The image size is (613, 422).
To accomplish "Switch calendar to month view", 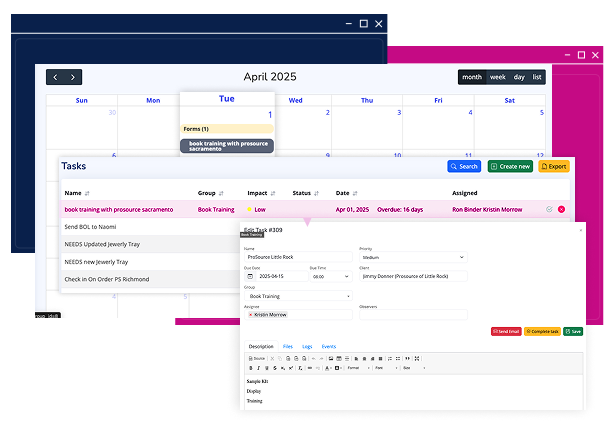I will (x=472, y=77).
